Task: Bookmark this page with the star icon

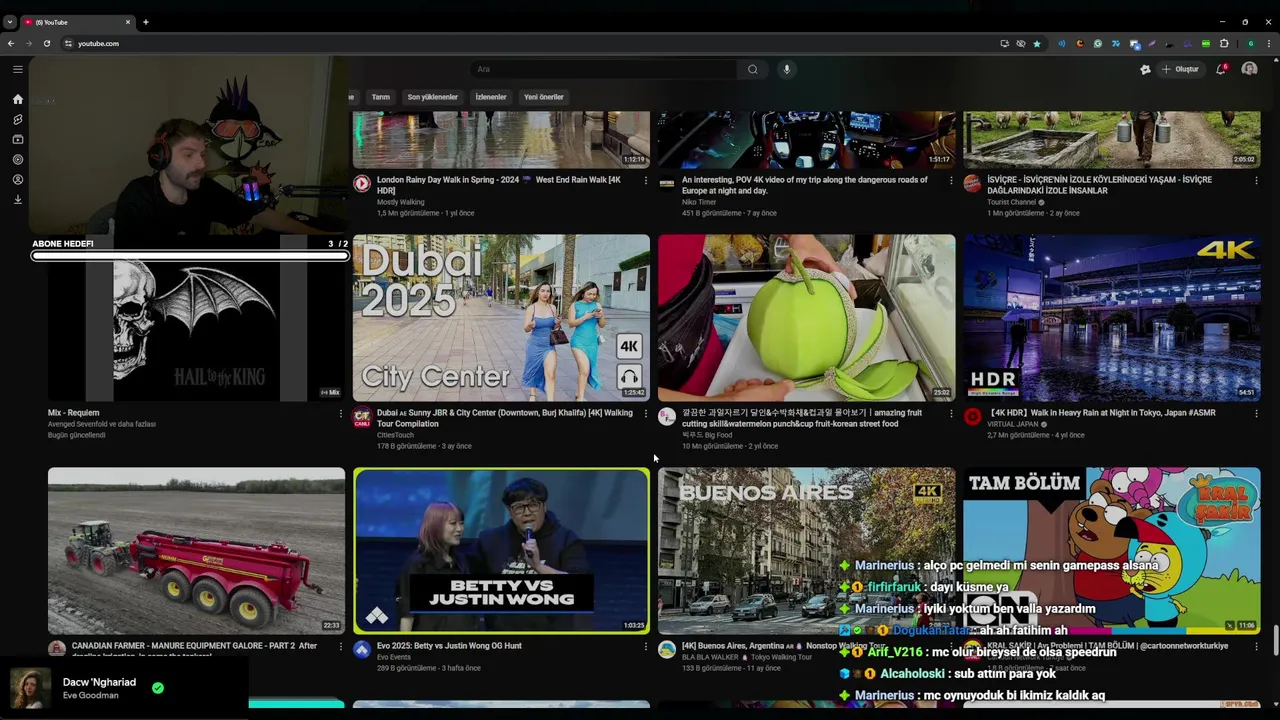Action: click(1037, 43)
